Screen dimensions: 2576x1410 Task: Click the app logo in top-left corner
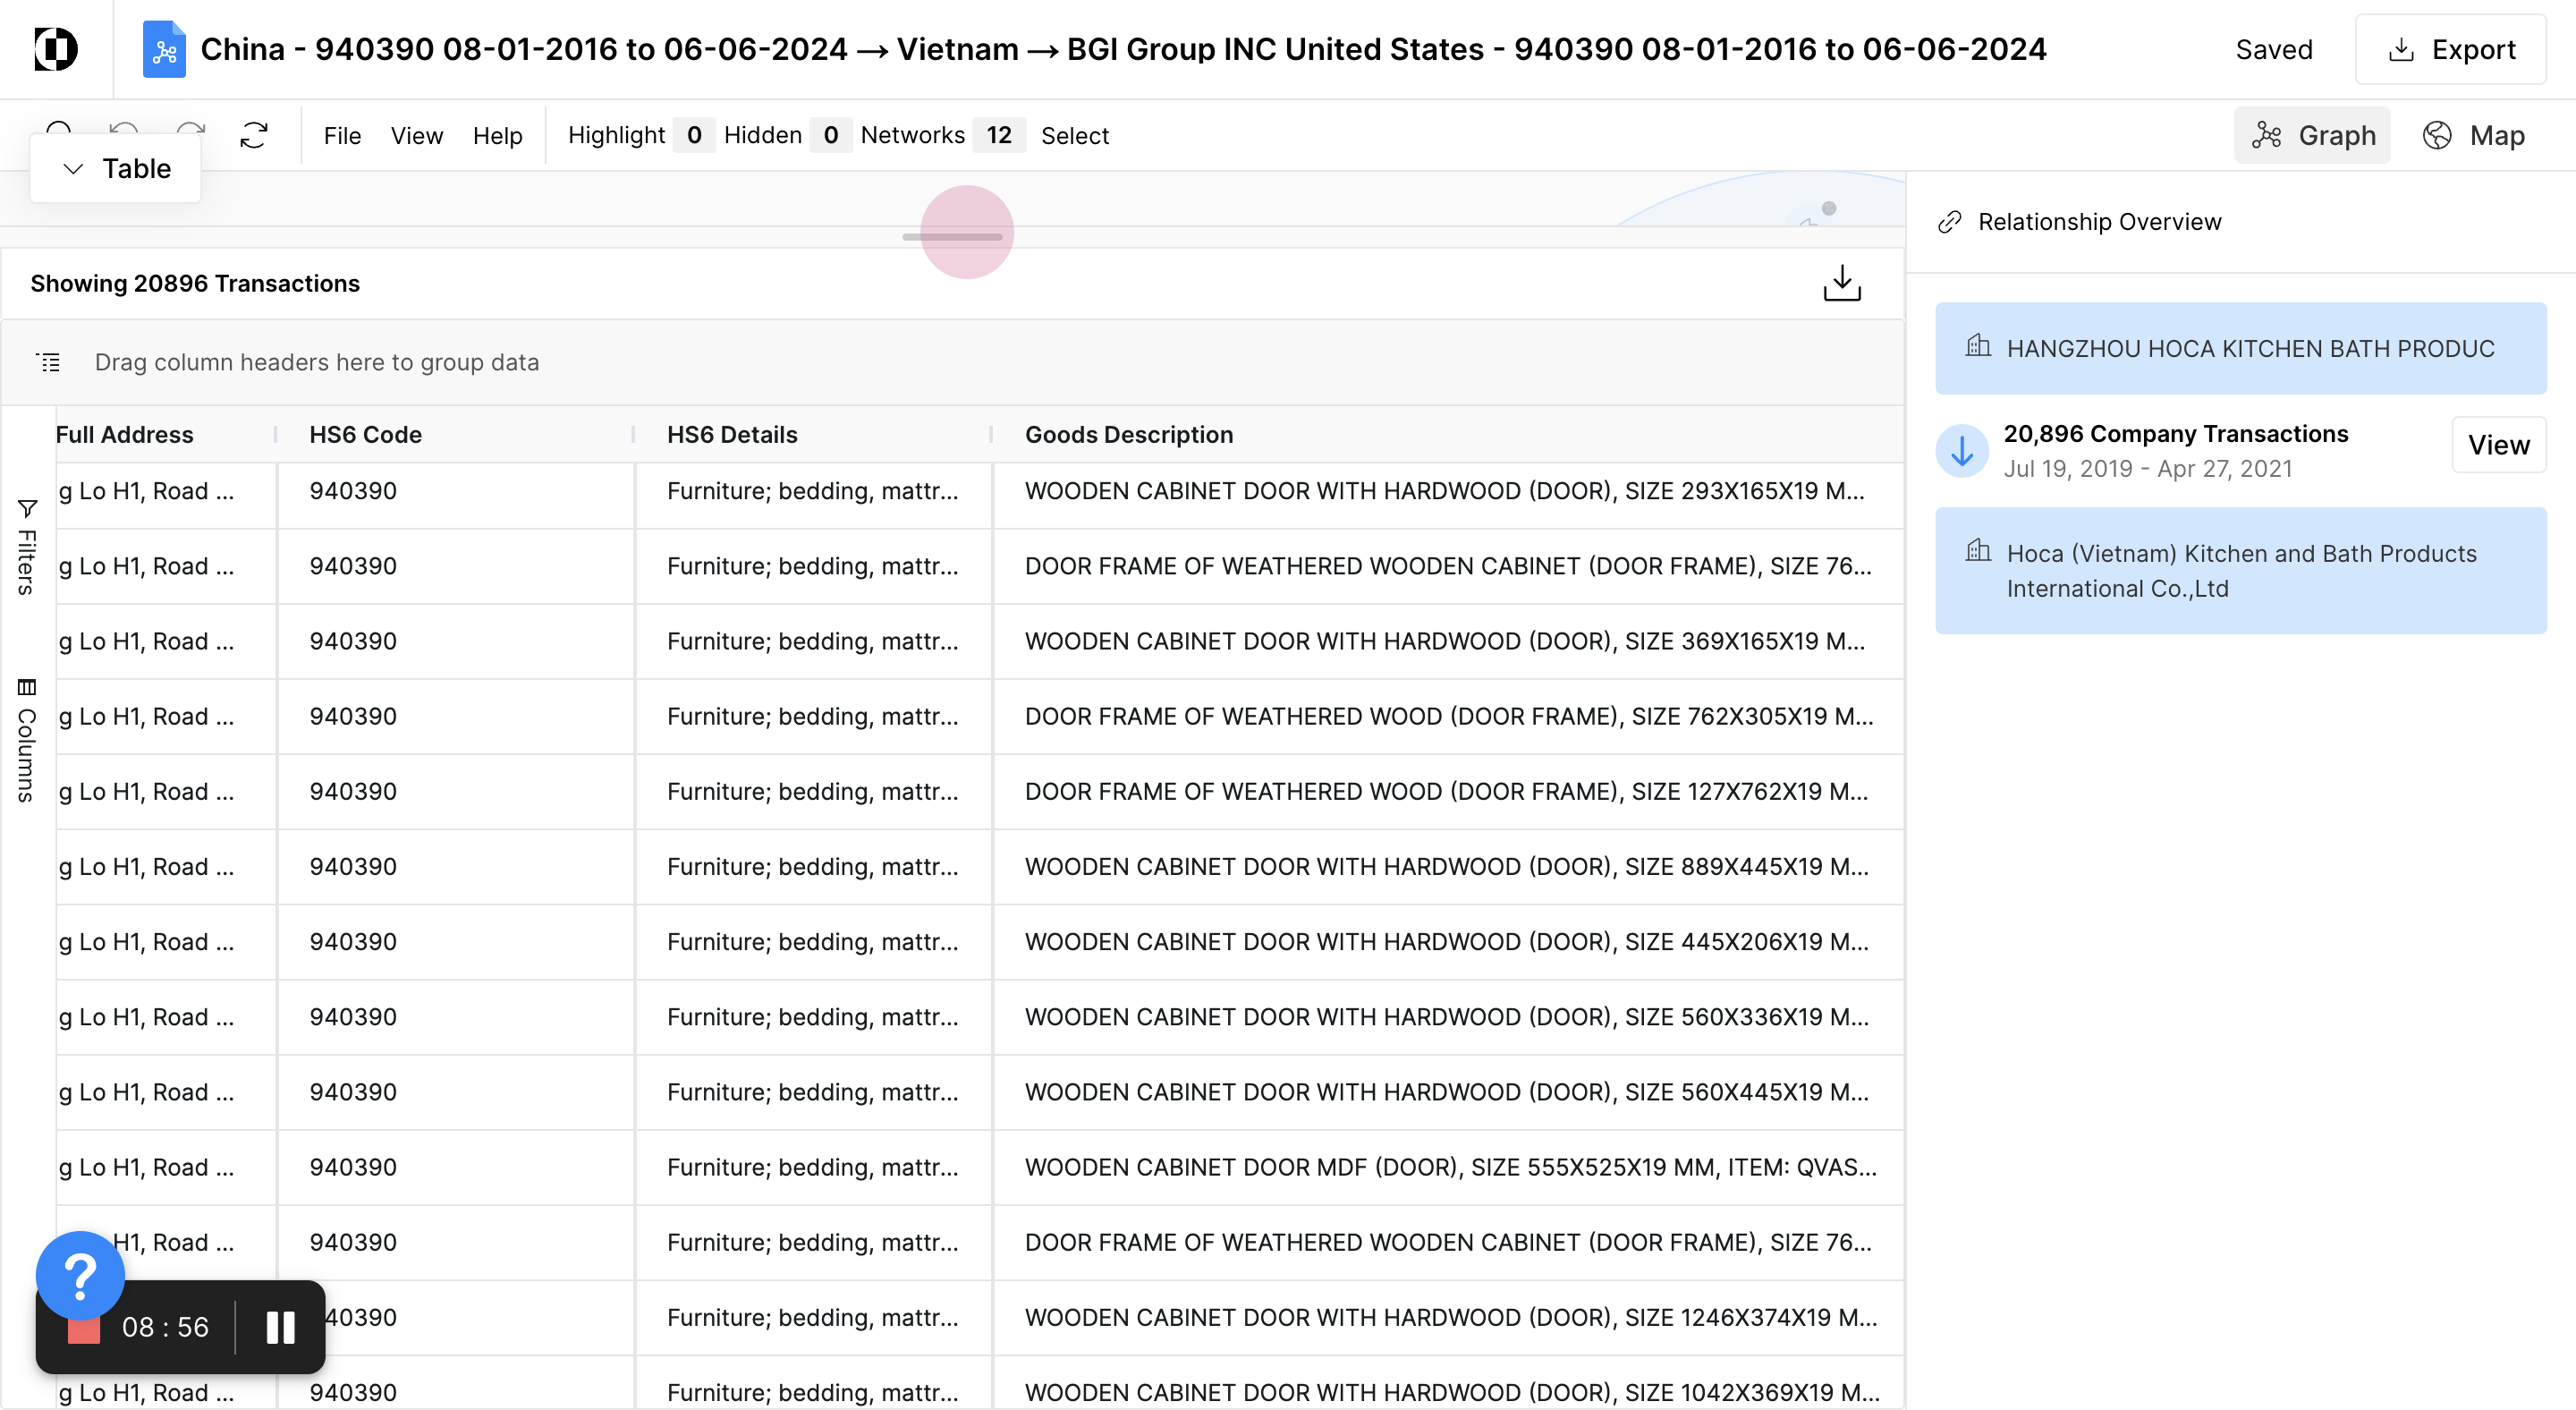coord(56,49)
